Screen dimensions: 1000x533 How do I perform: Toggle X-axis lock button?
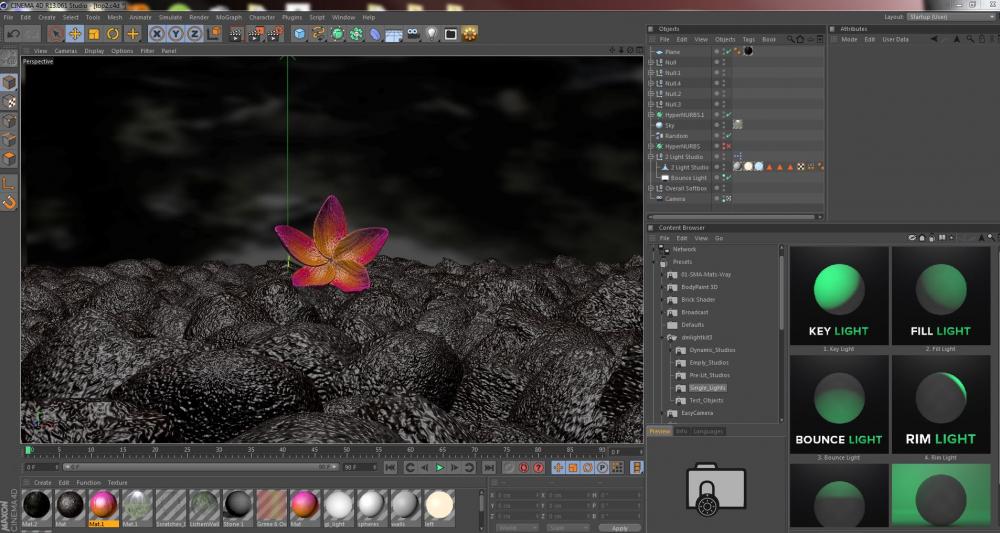click(x=157, y=34)
